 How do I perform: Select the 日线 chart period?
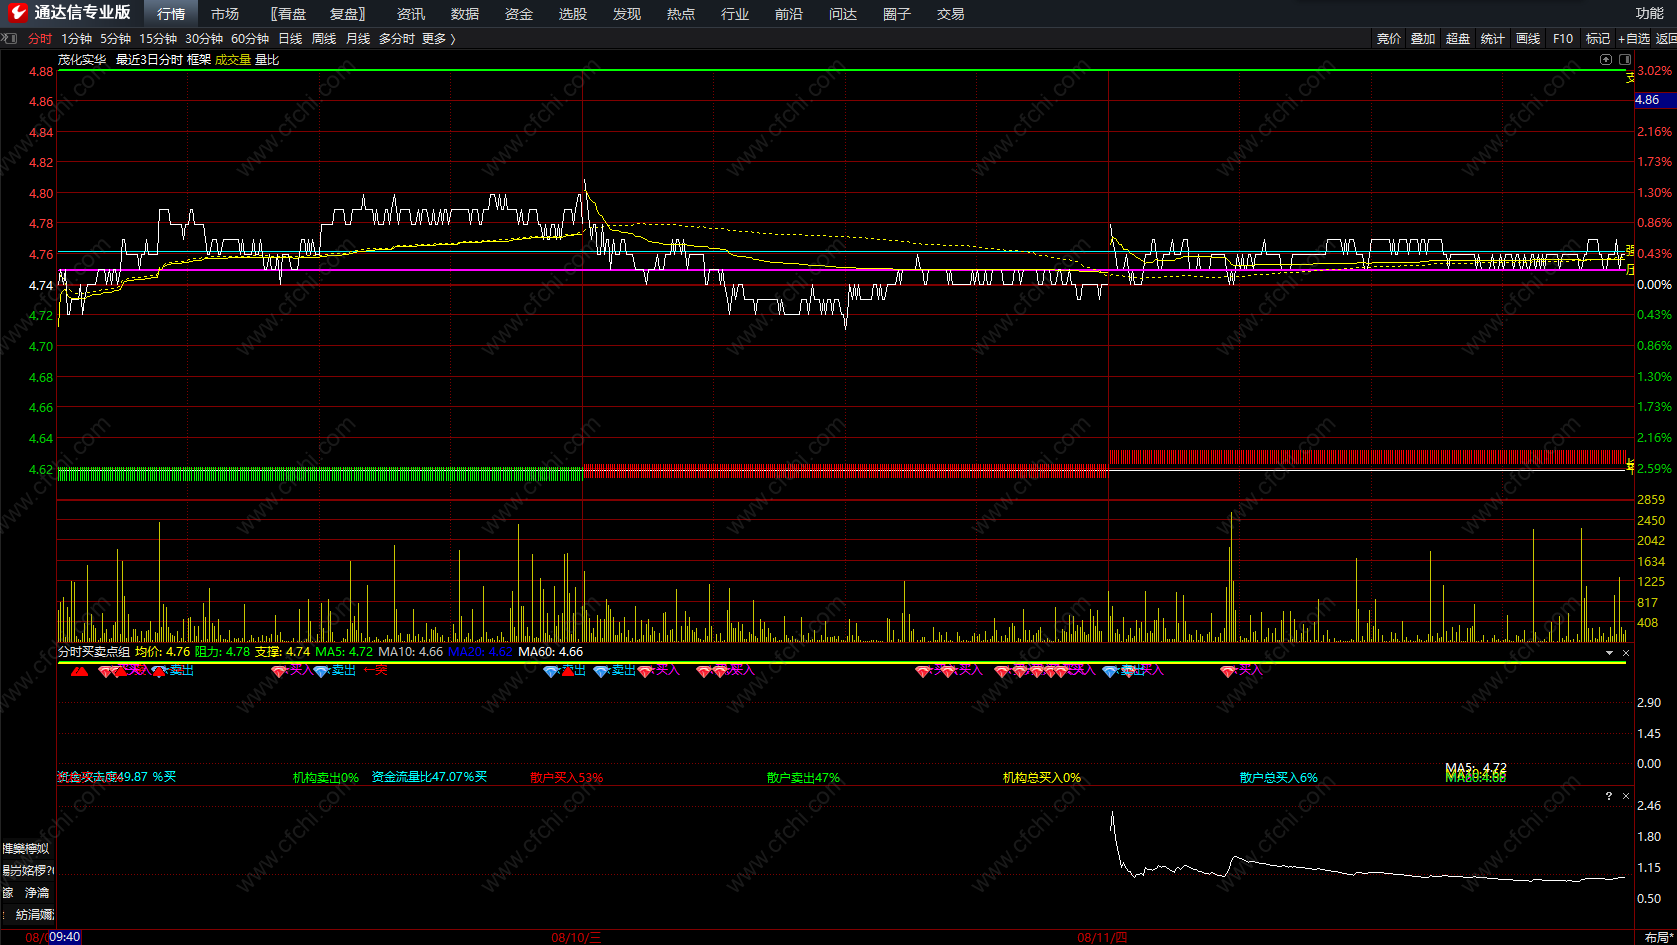pyautogui.click(x=290, y=39)
